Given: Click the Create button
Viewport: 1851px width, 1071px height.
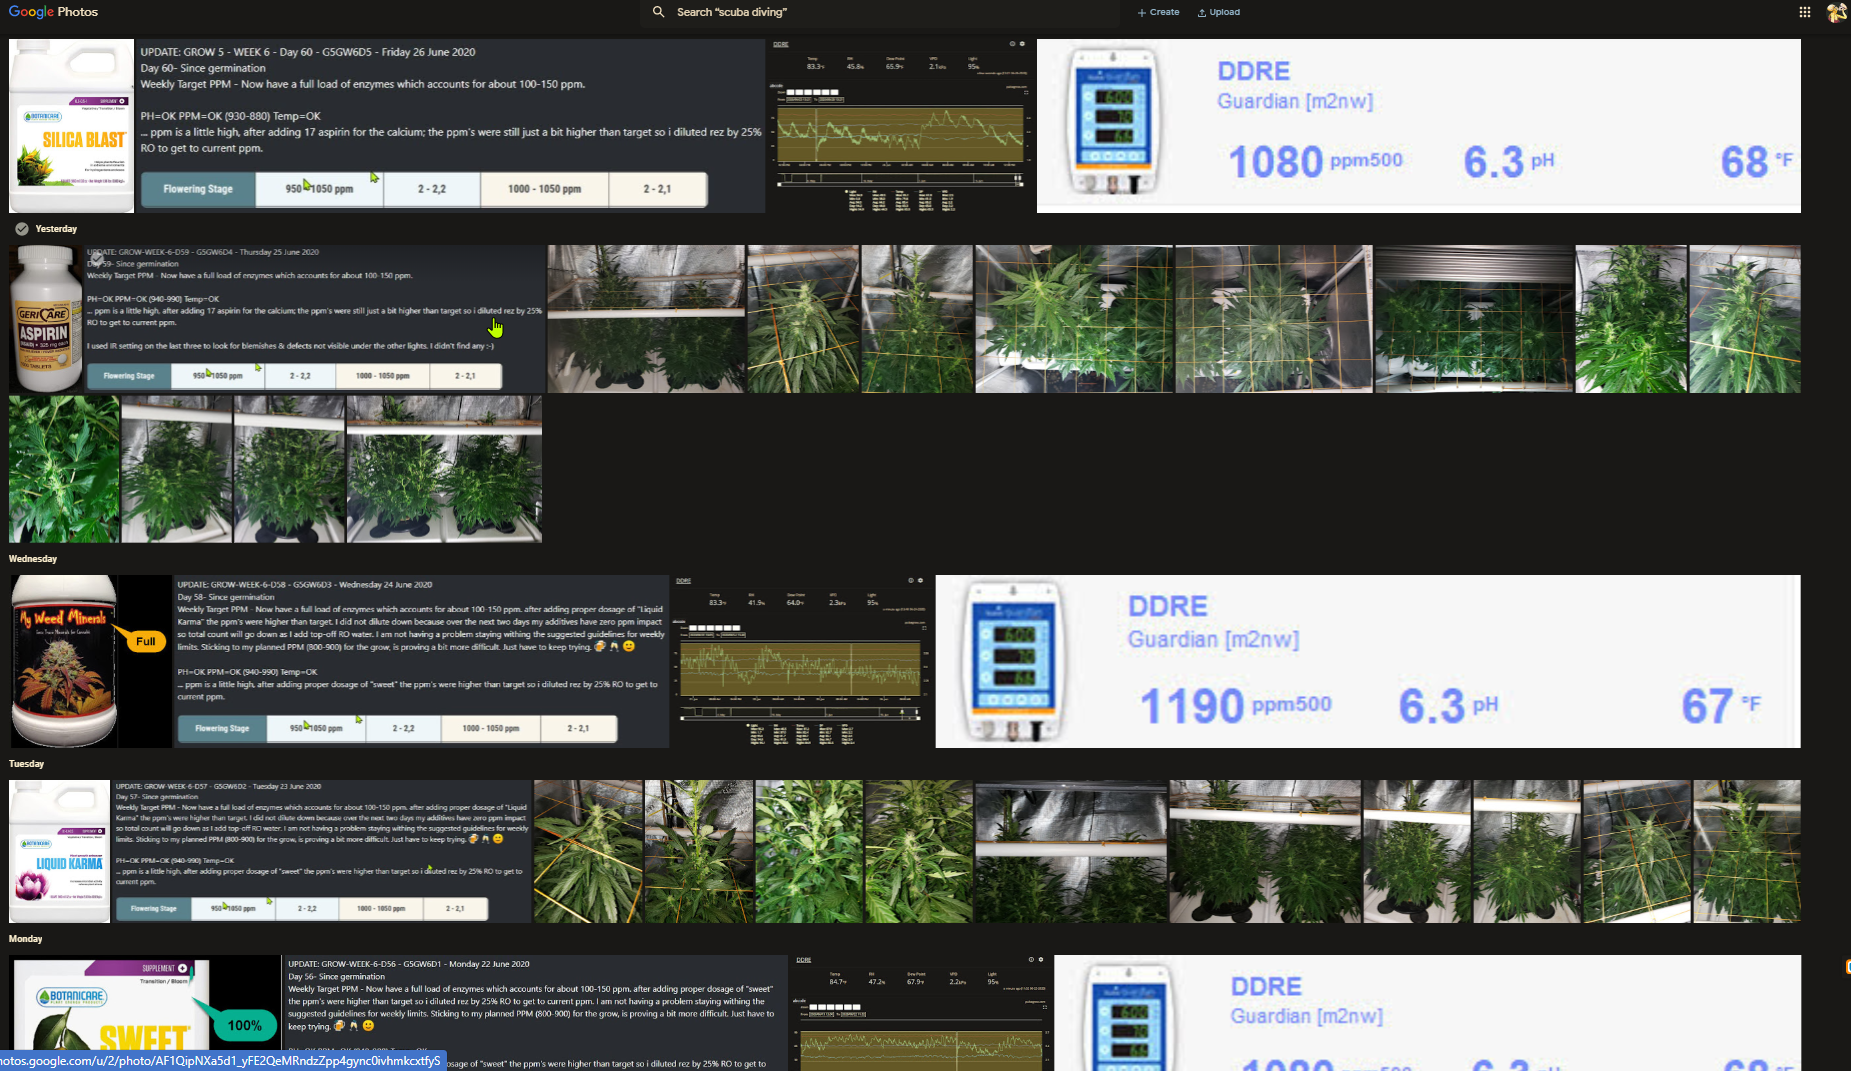Looking at the screenshot, I should tap(1158, 12).
